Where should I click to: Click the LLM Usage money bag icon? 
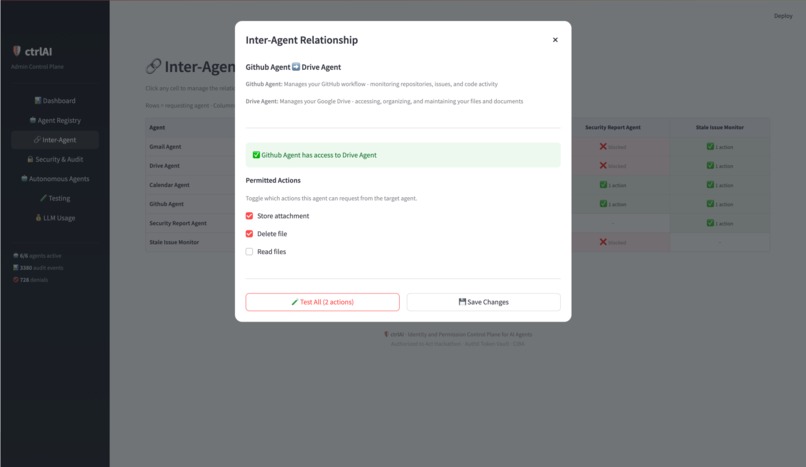(38, 218)
